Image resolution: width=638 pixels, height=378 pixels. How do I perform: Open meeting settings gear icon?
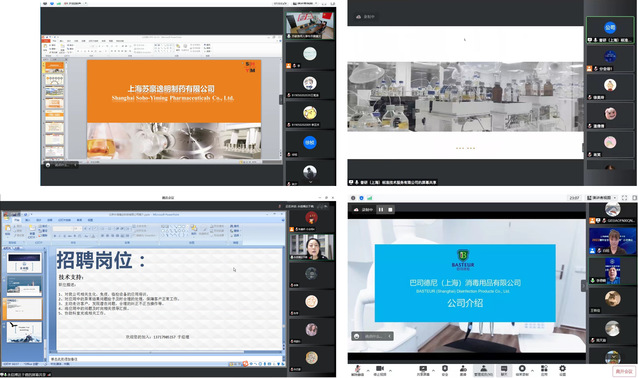coord(562,370)
